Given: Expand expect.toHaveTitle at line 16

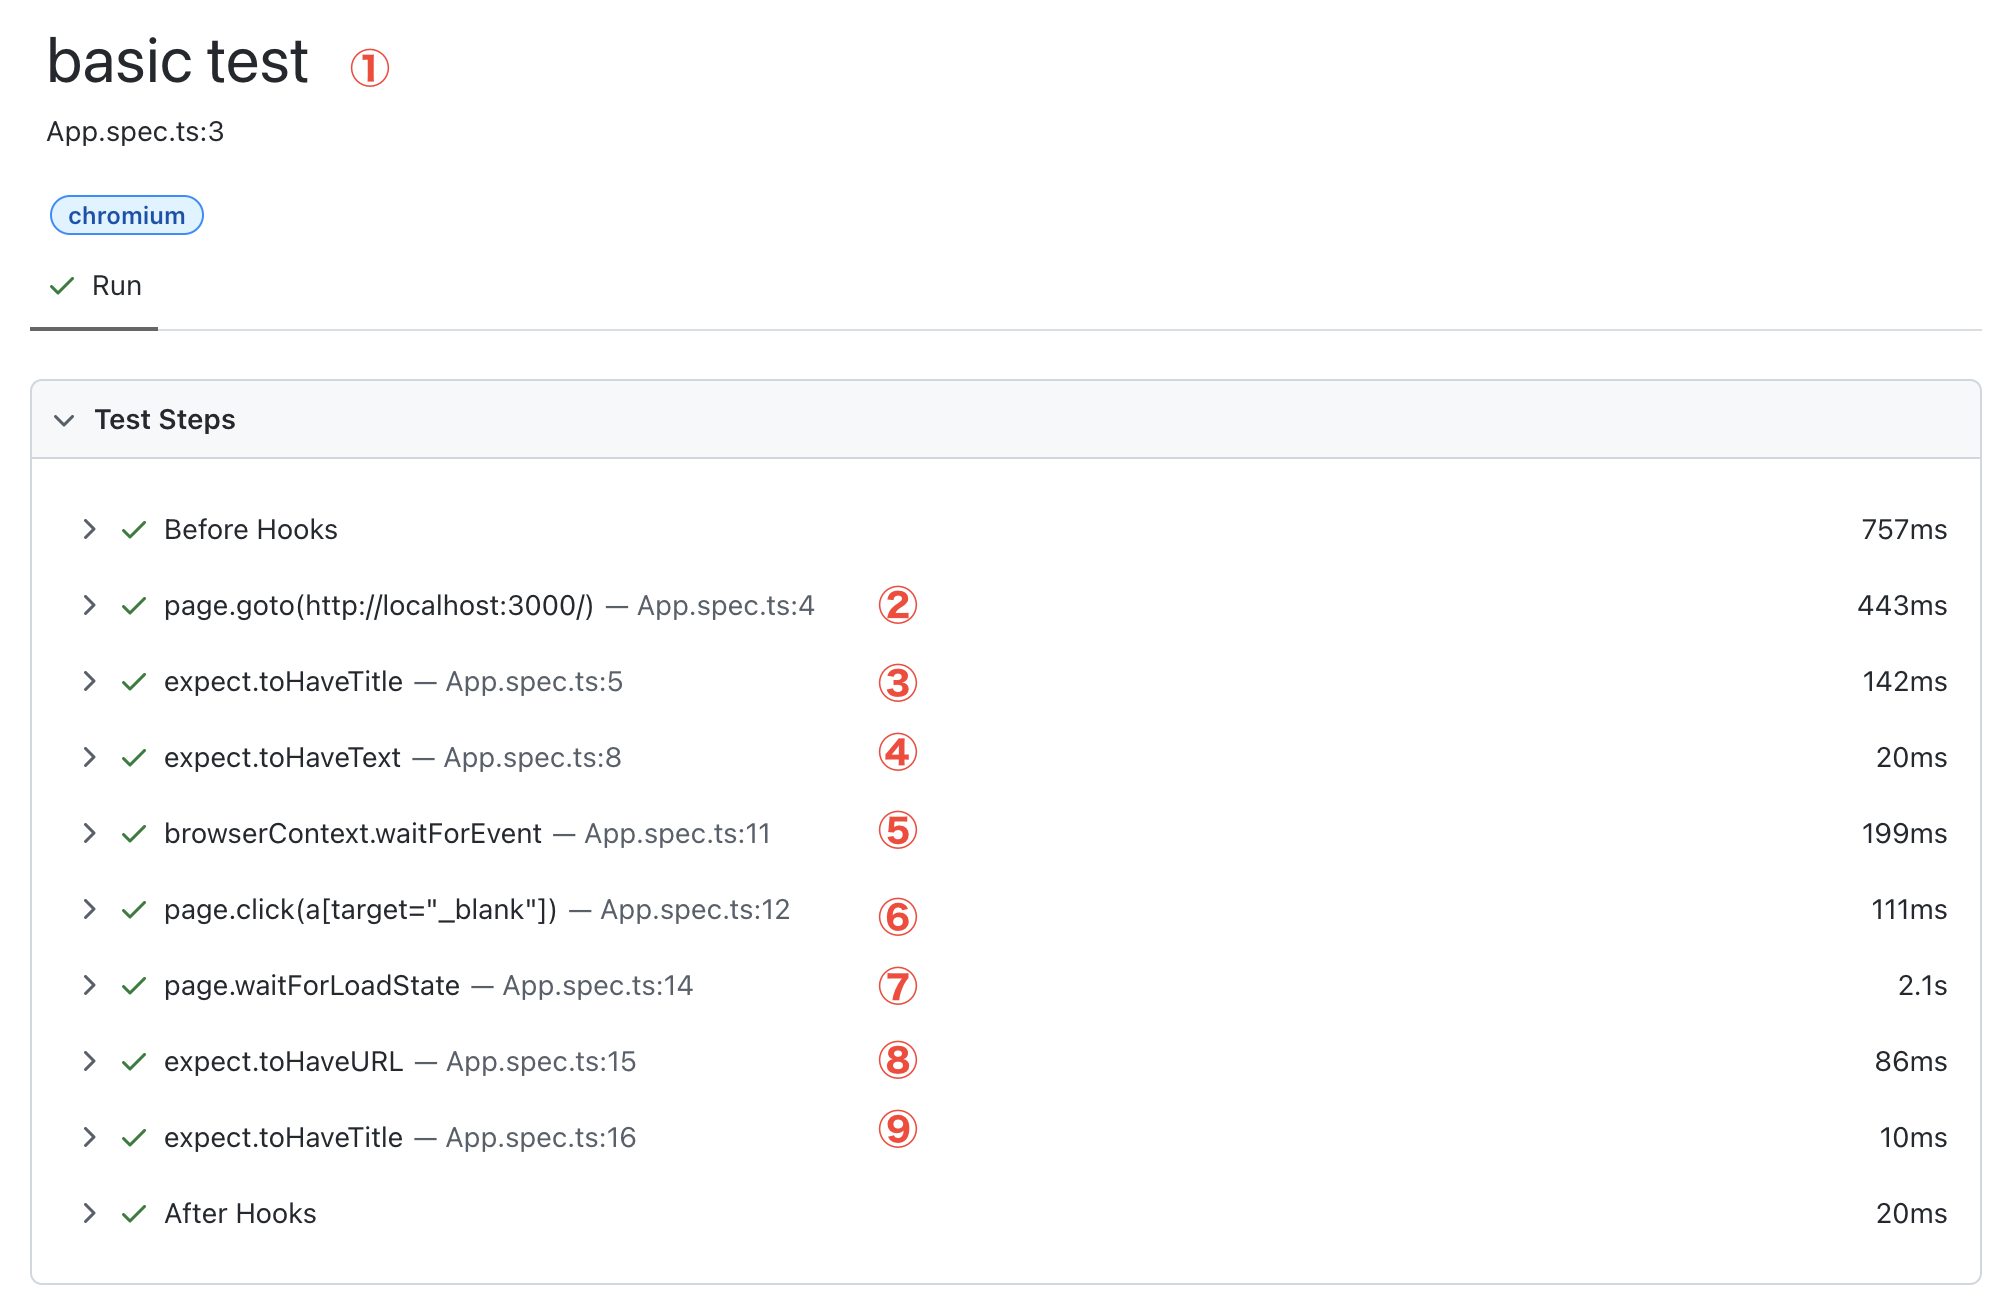Looking at the screenshot, I should point(90,1137).
